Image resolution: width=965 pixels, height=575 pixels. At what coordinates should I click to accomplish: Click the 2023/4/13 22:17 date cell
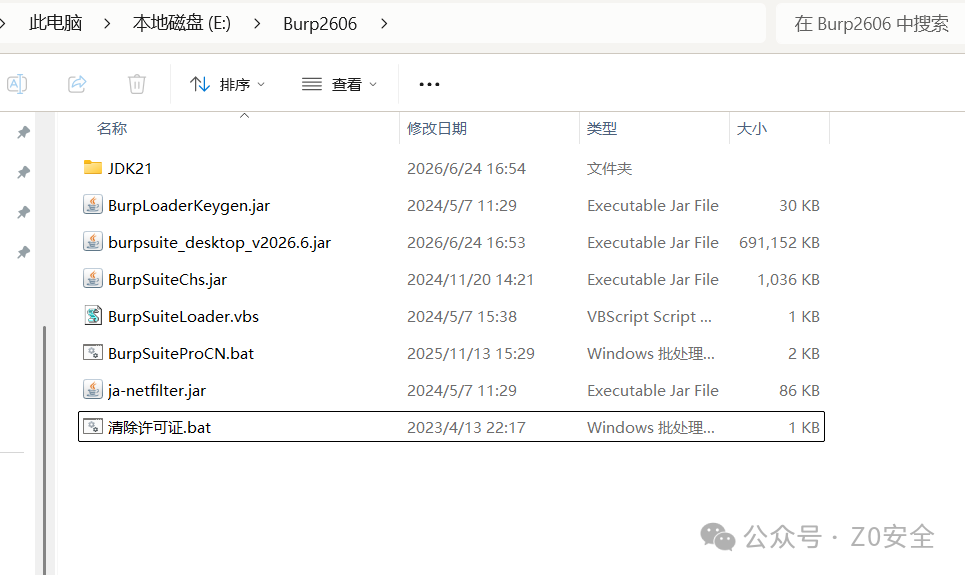tap(466, 427)
